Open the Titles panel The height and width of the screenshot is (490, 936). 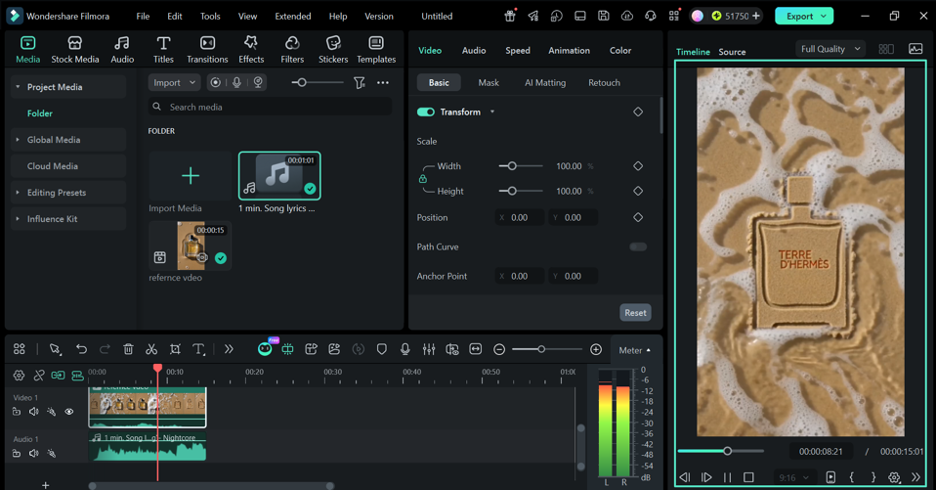(163, 50)
